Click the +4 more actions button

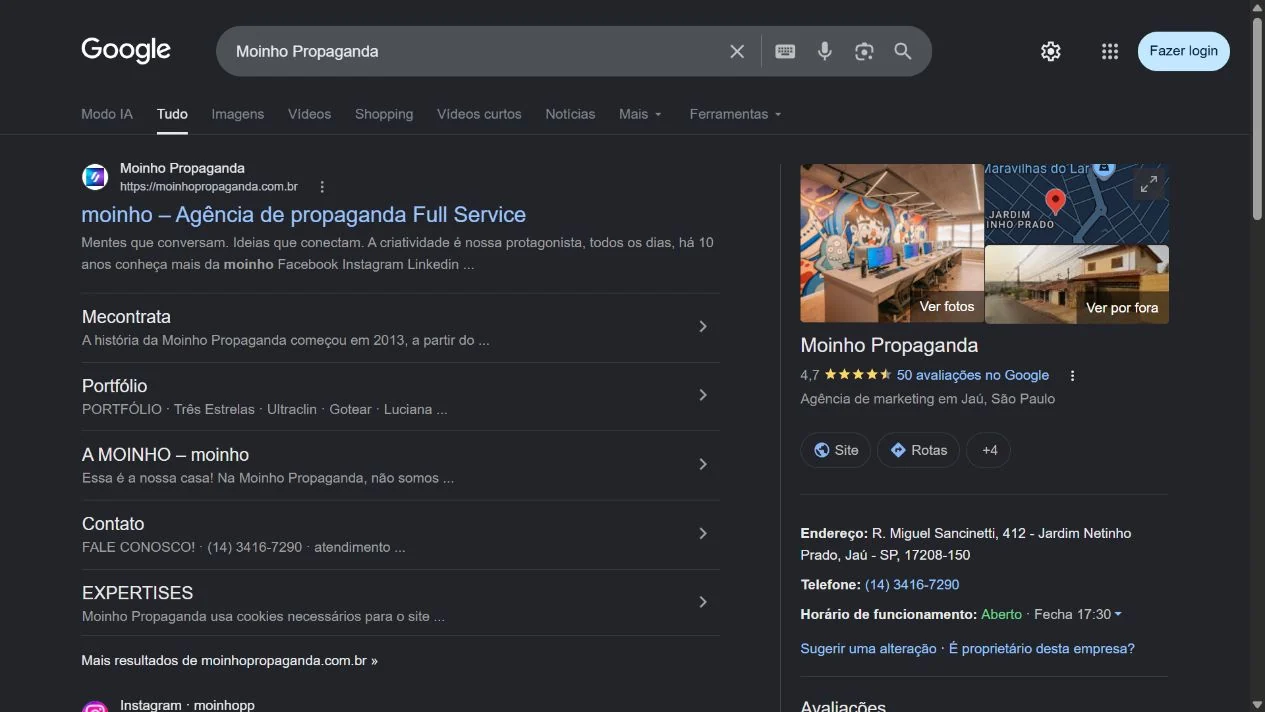(988, 450)
